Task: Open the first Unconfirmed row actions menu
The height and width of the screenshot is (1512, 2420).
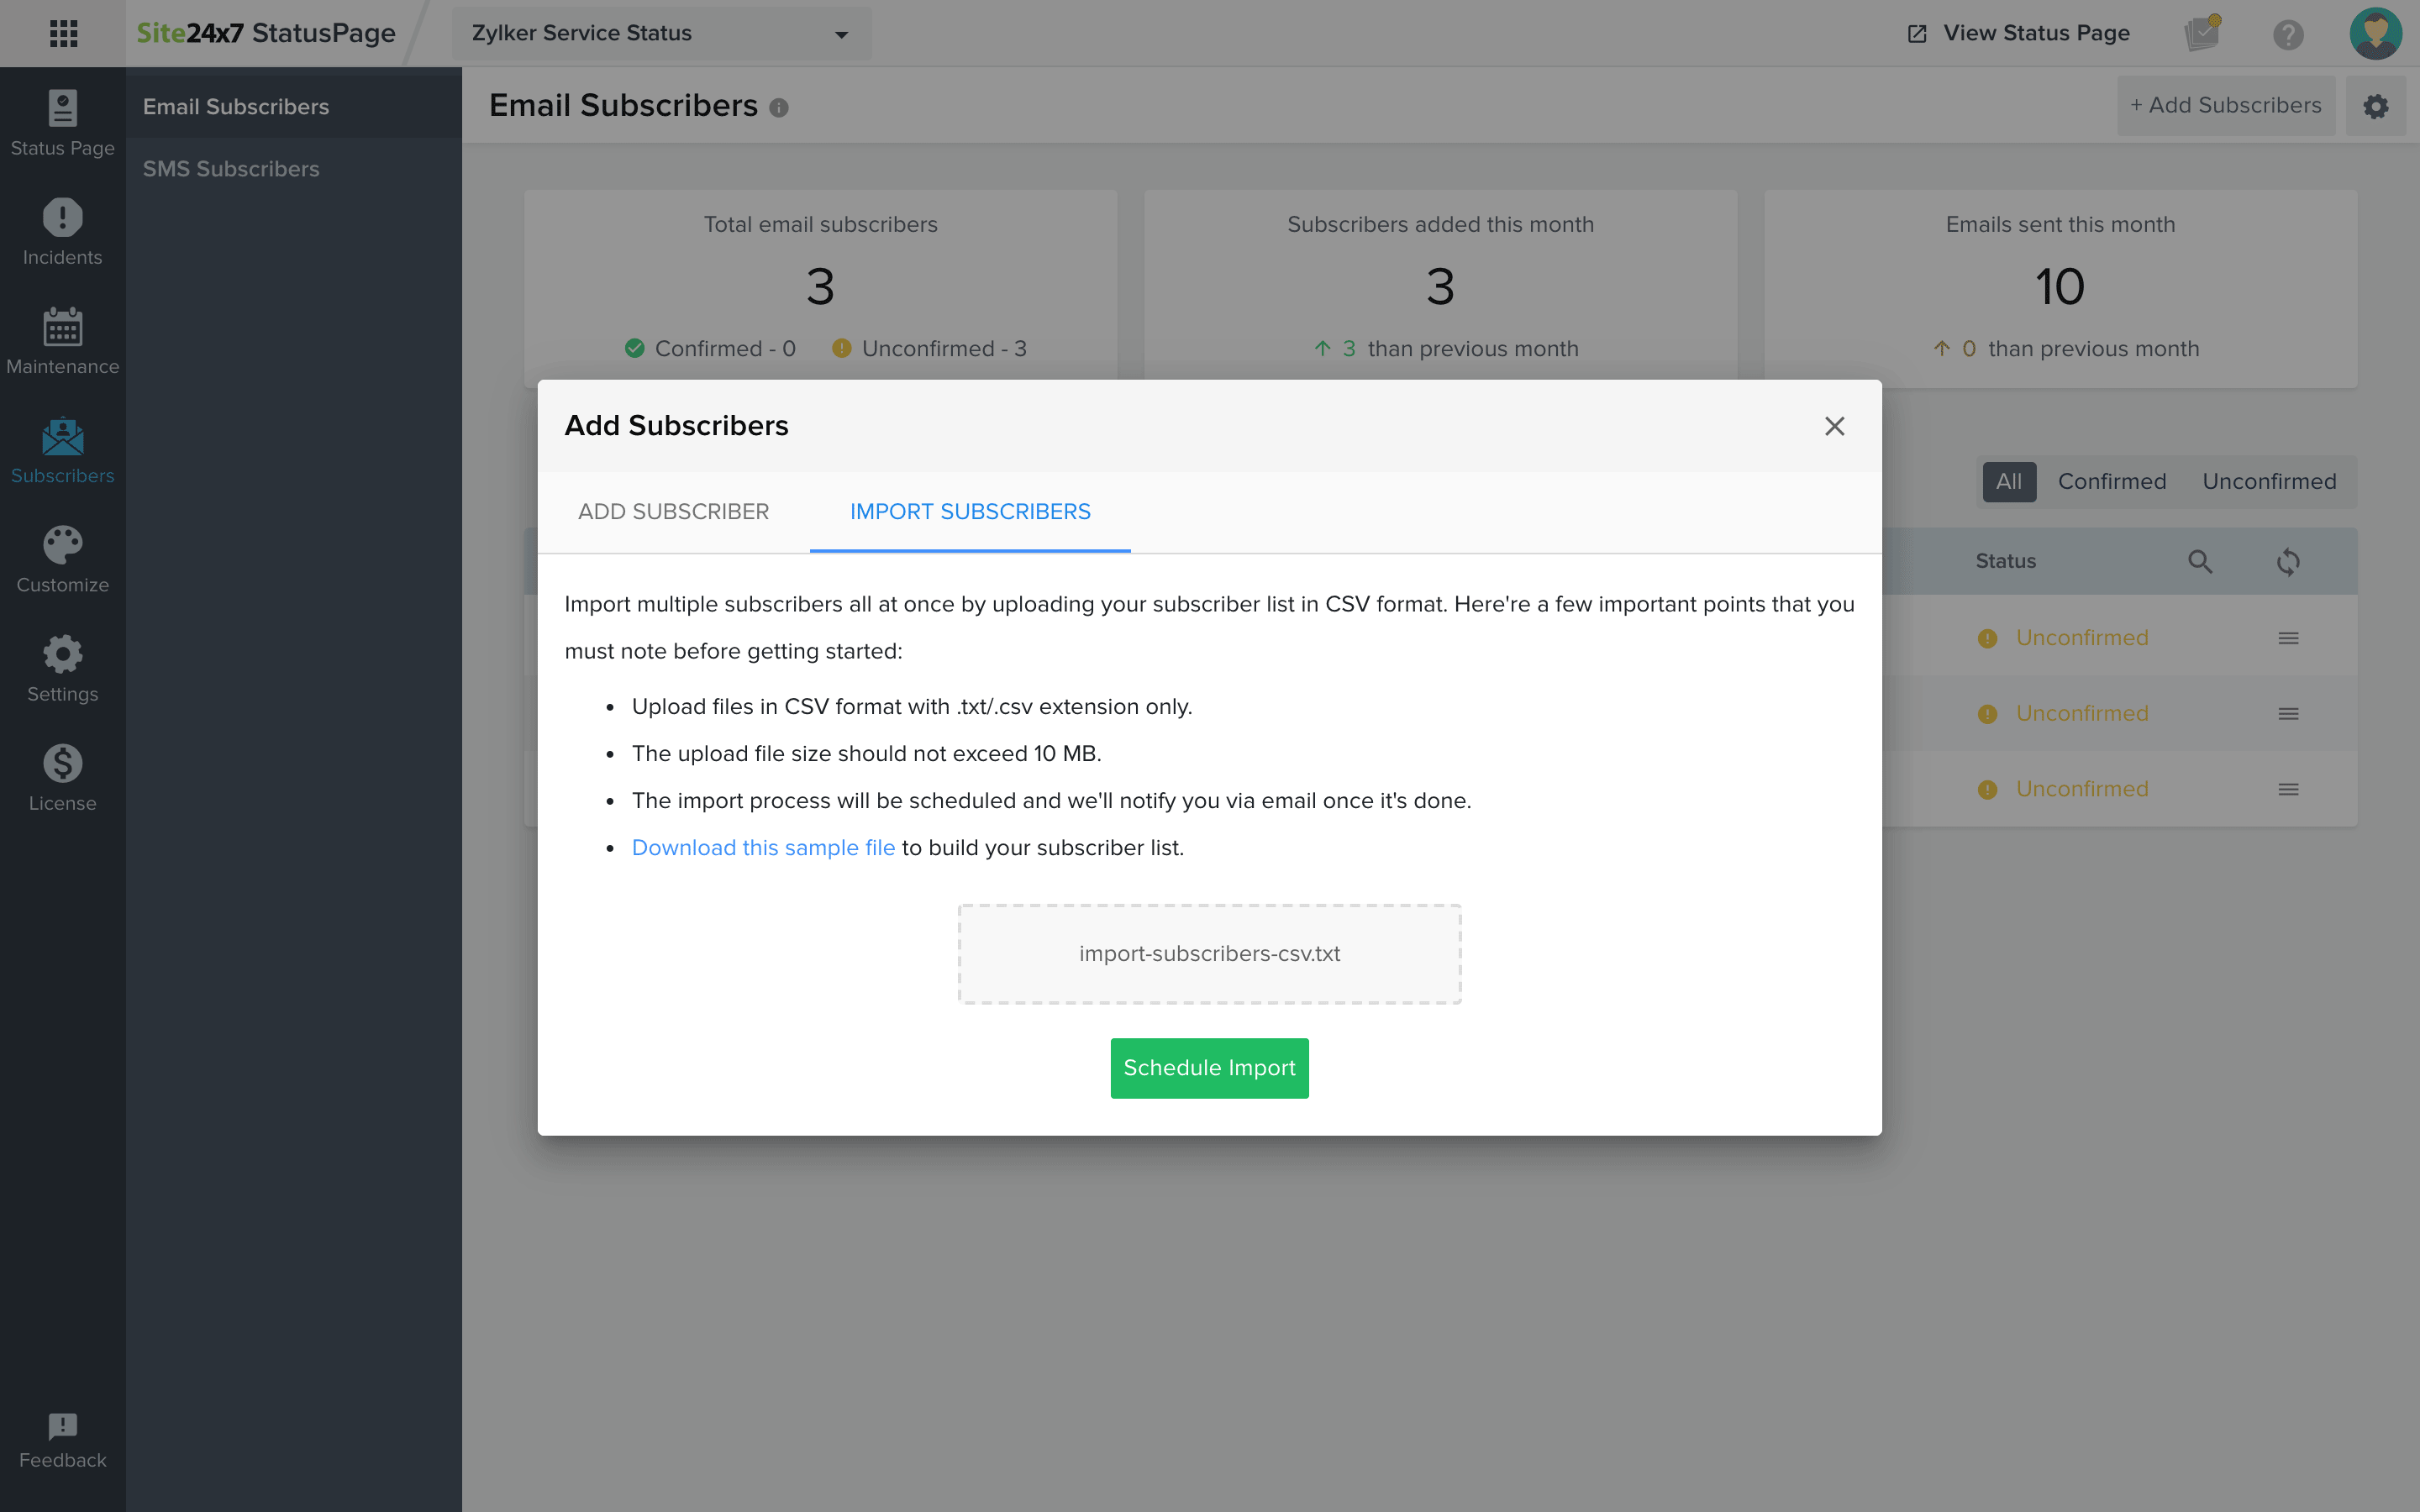Action: coord(2289,637)
